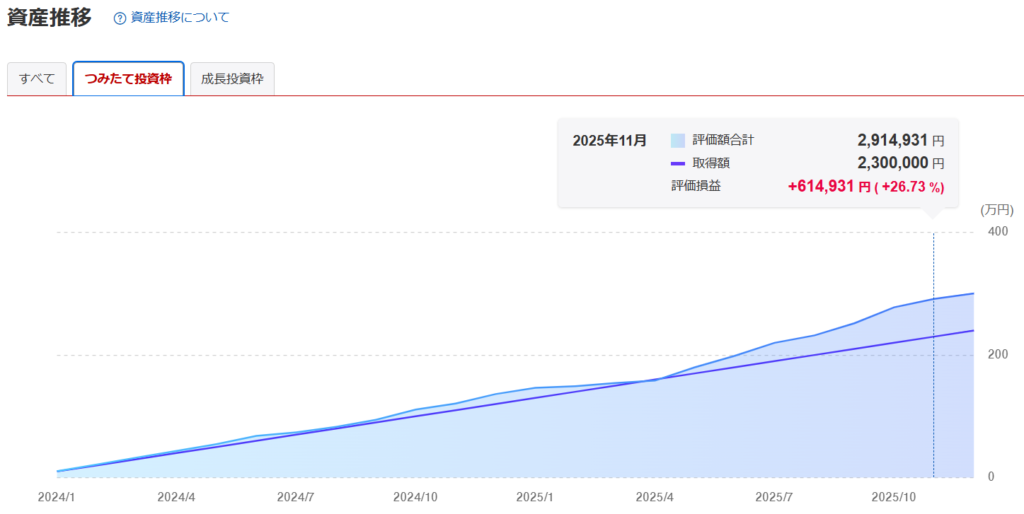Select the すべて tab
This screenshot has width=1024, height=514.
pyautogui.click(x=37, y=79)
